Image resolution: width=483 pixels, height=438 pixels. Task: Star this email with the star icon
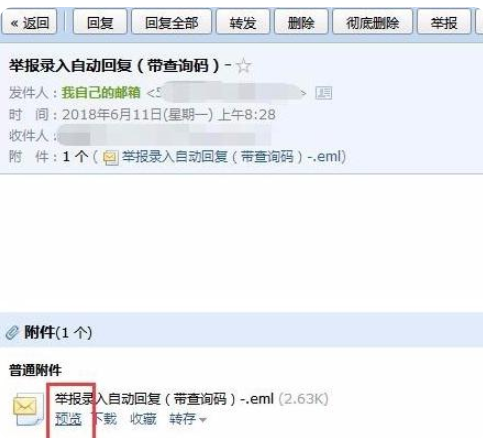coord(243,65)
